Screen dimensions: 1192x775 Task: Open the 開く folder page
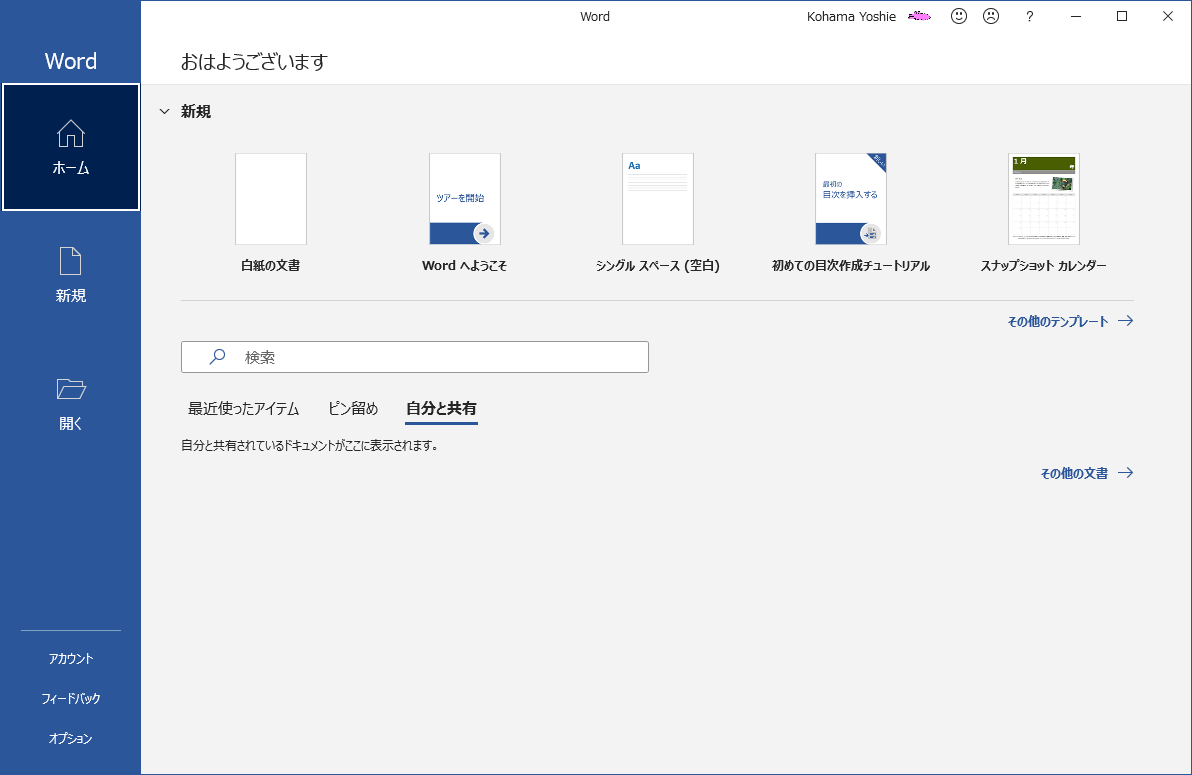click(71, 403)
